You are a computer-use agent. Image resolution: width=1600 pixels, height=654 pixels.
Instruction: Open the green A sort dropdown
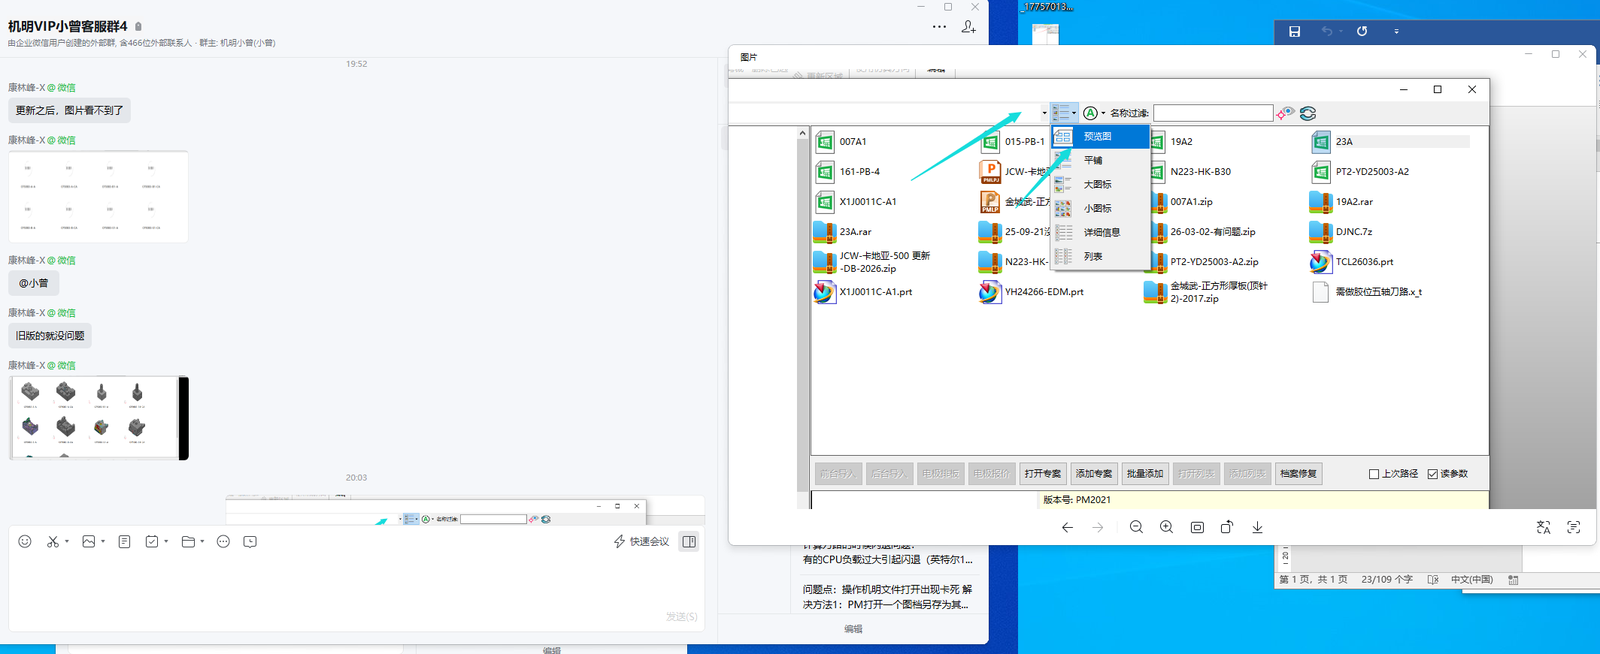(1094, 113)
